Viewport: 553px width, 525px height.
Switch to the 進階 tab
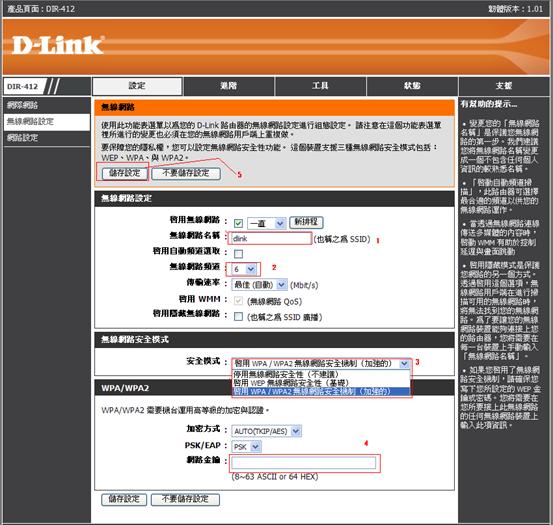coord(229,86)
